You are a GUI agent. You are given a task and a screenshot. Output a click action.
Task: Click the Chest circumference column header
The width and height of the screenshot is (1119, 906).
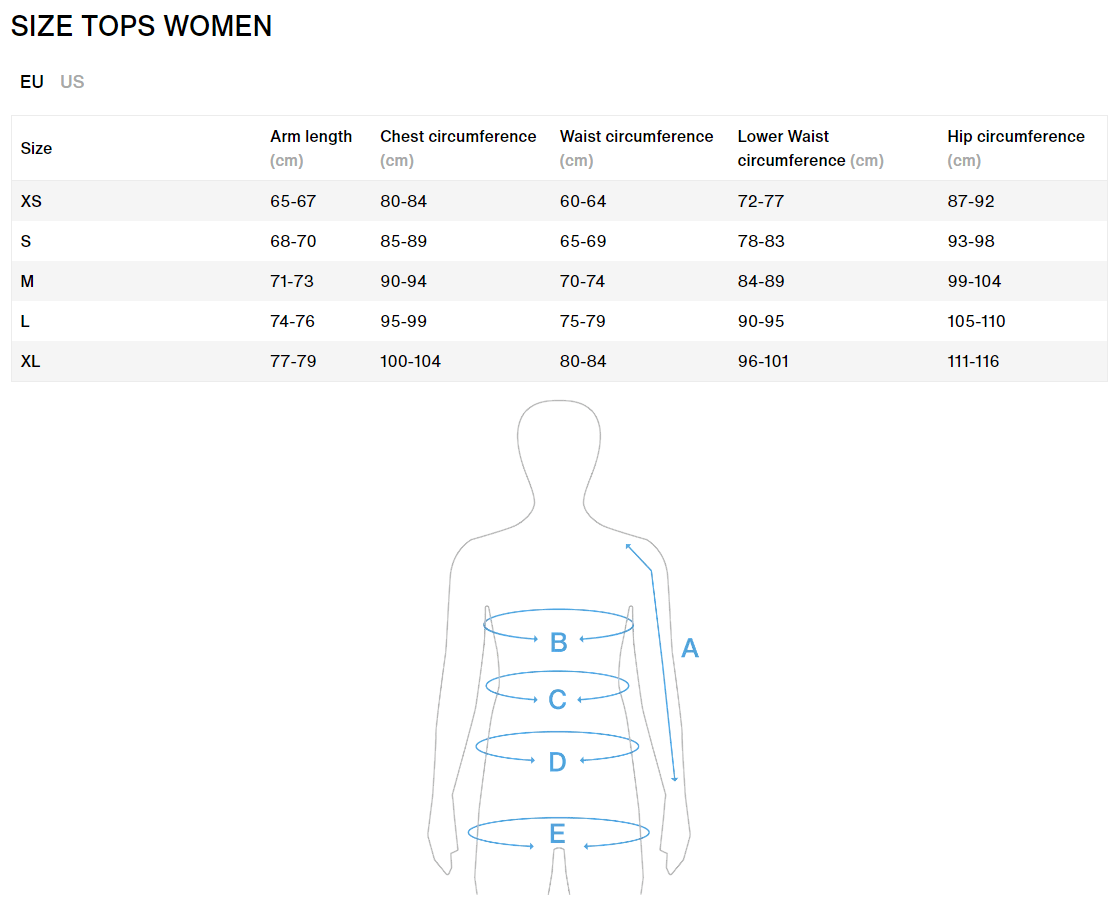pos(458,148)
